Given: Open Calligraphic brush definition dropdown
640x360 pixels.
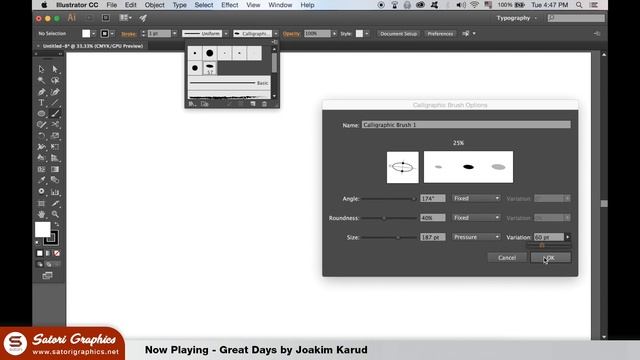Looking at the screenshot, I should coord(276,33).
